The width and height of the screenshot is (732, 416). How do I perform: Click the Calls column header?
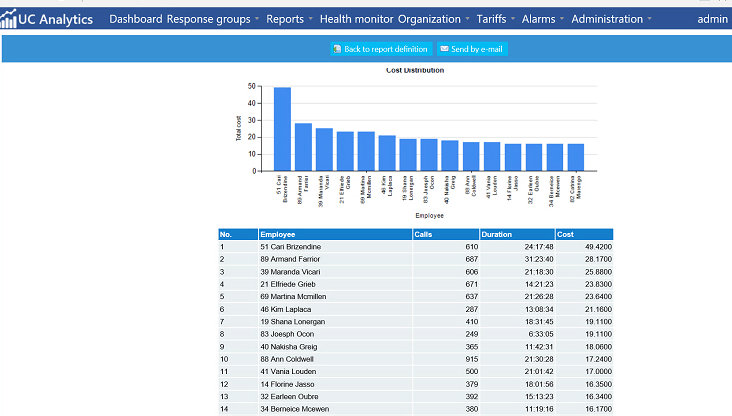(x=446, y=234)
